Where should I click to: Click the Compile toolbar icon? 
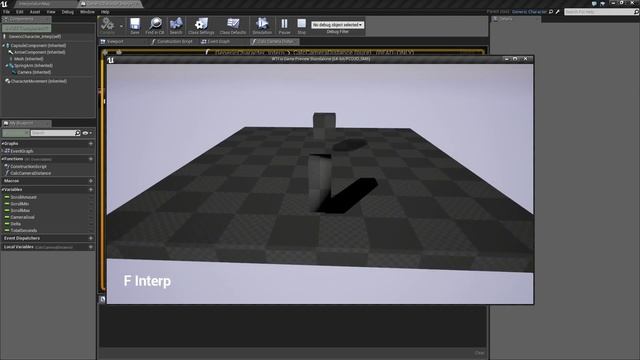107,25
